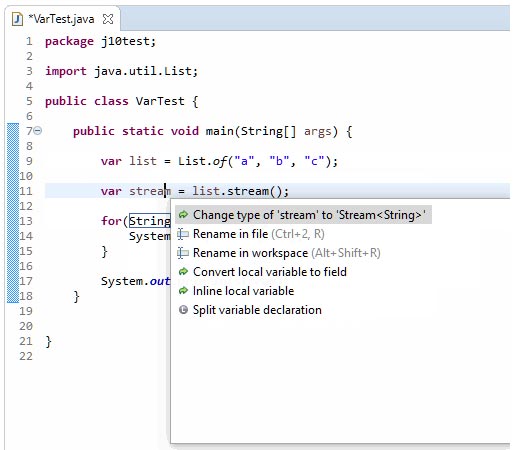This screenshot has width=515, height=450.
Task: Select Convert local variable to field
Action: tap(270, 272)
